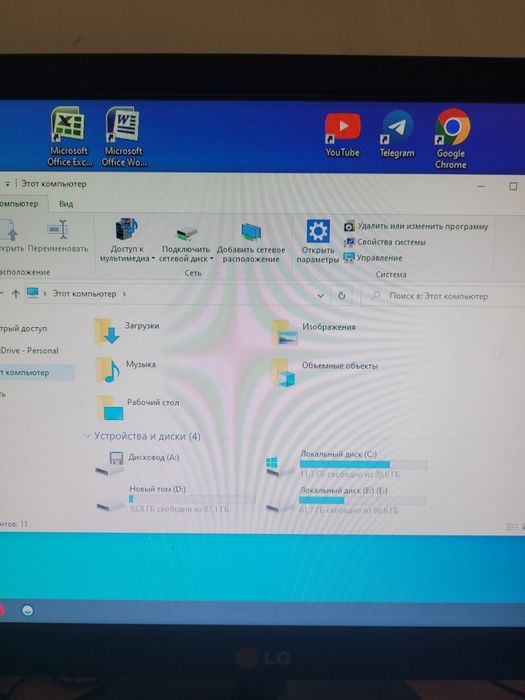Click the Доступ к мультимедиа icon
Screen dimensions: 525x700
(x=127, y=229)
